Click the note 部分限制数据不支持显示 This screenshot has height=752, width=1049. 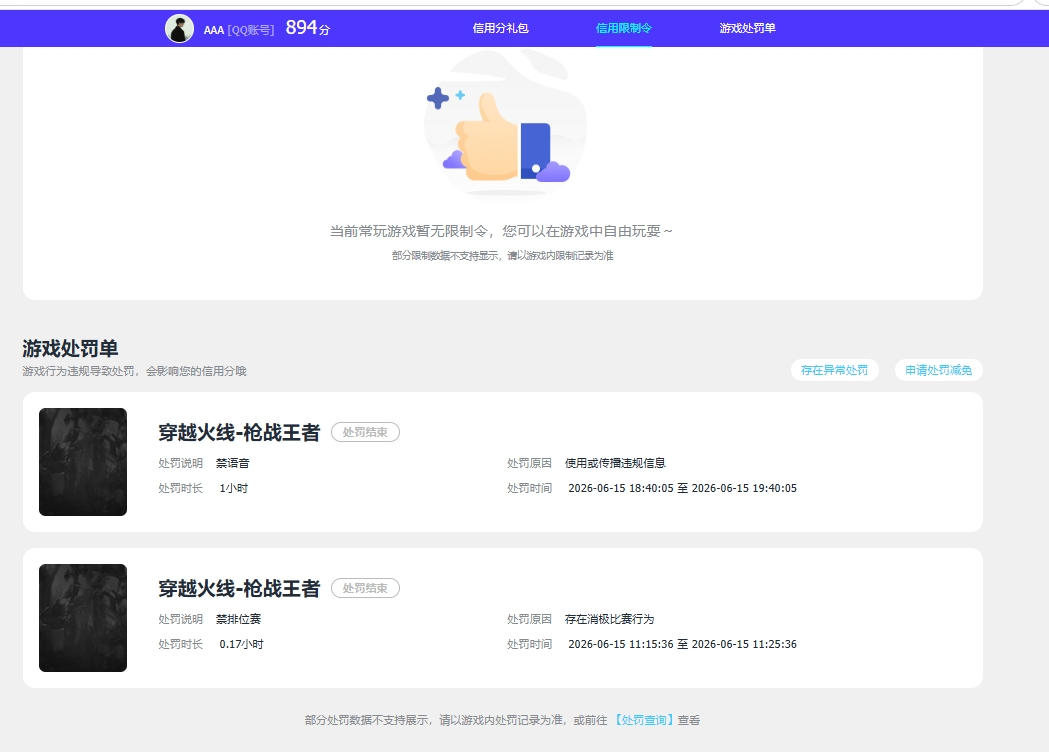(x=502, y=256)
